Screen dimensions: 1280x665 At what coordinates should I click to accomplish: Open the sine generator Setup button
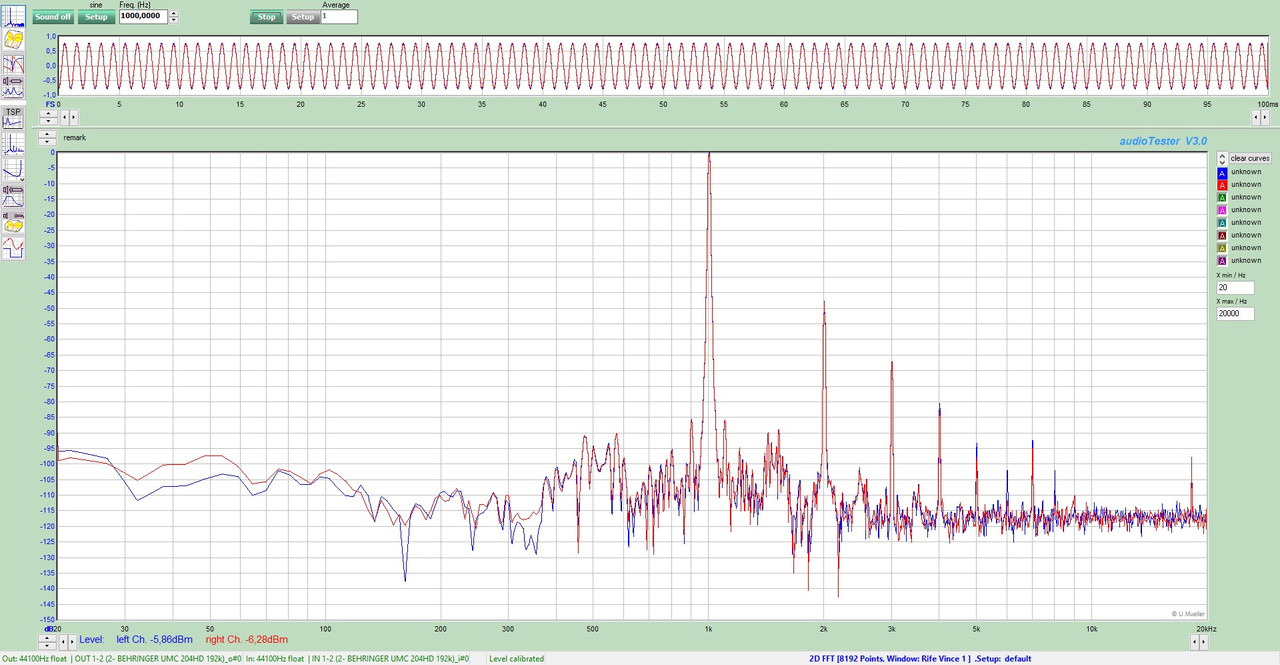pos(96,17)
